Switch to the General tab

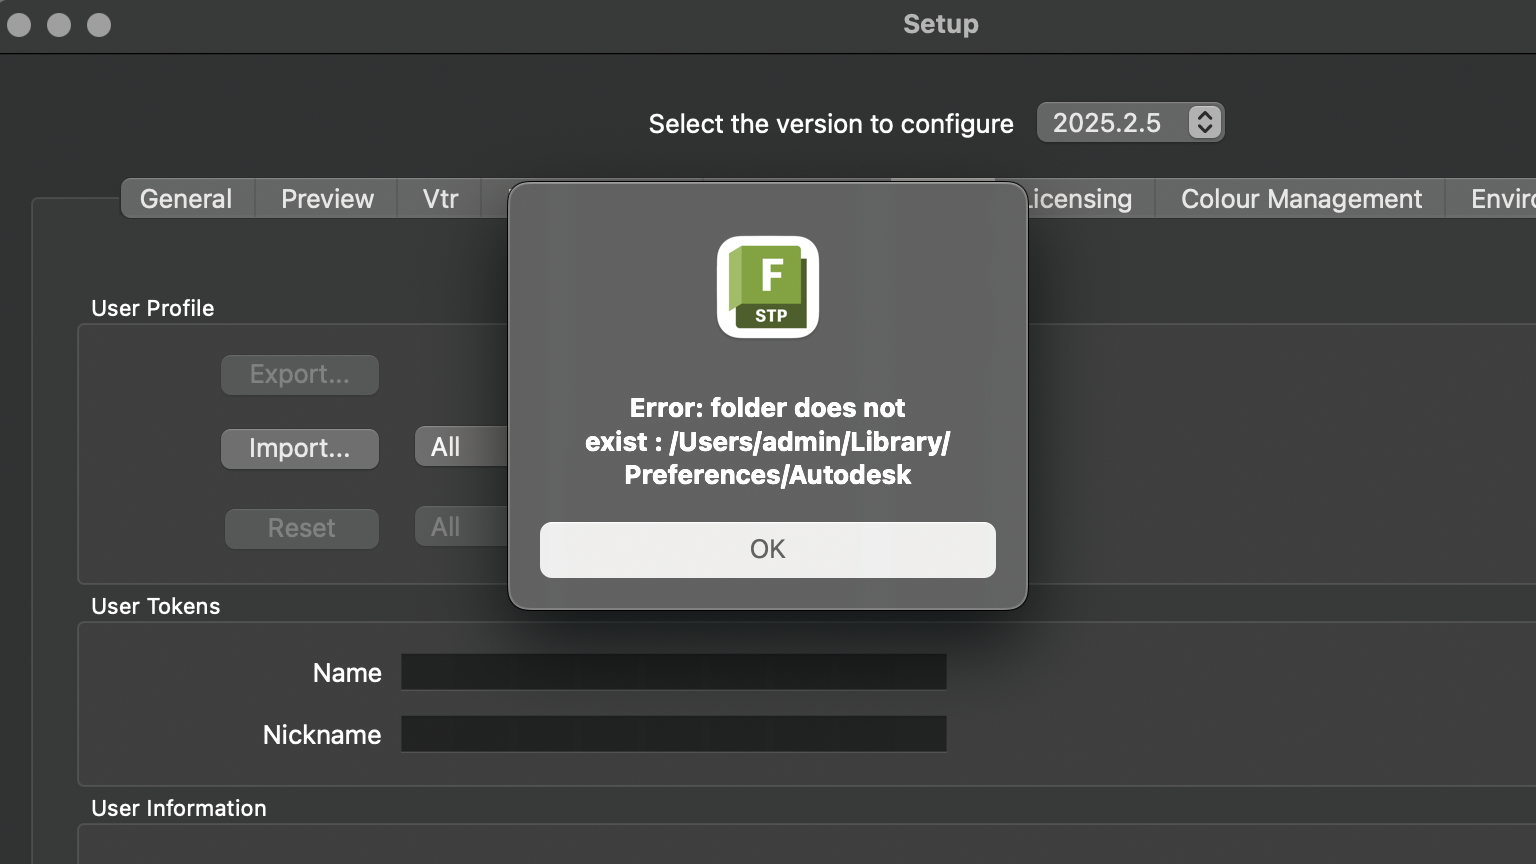click(x=186, y=199)
